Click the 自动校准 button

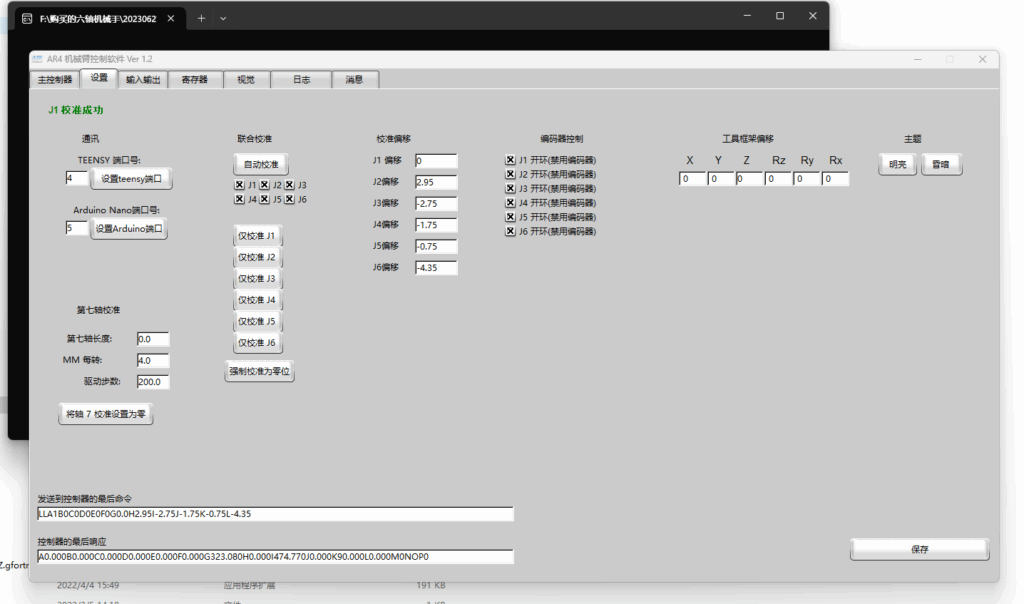[x=261, y=164]
